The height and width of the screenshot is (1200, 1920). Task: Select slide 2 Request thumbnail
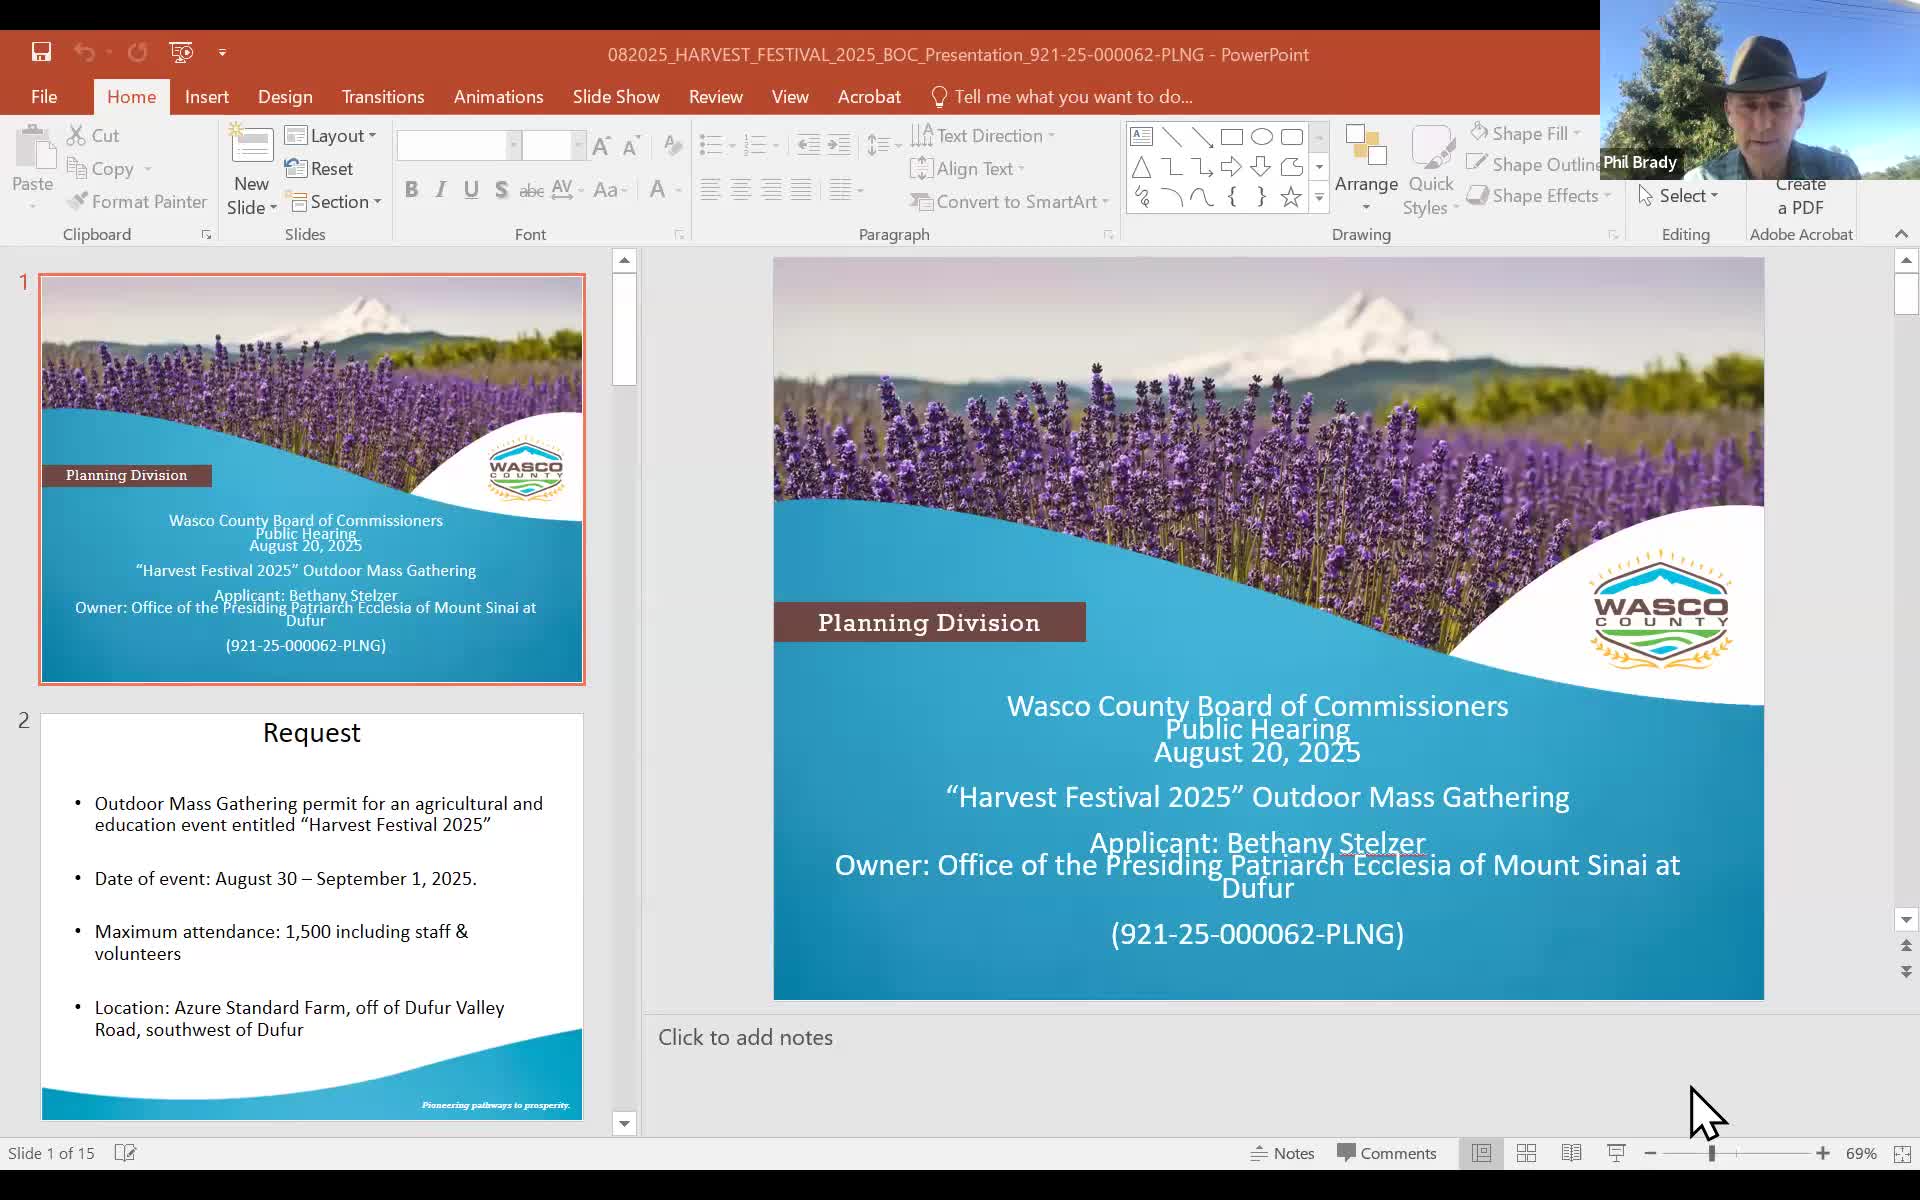(311, 916)
